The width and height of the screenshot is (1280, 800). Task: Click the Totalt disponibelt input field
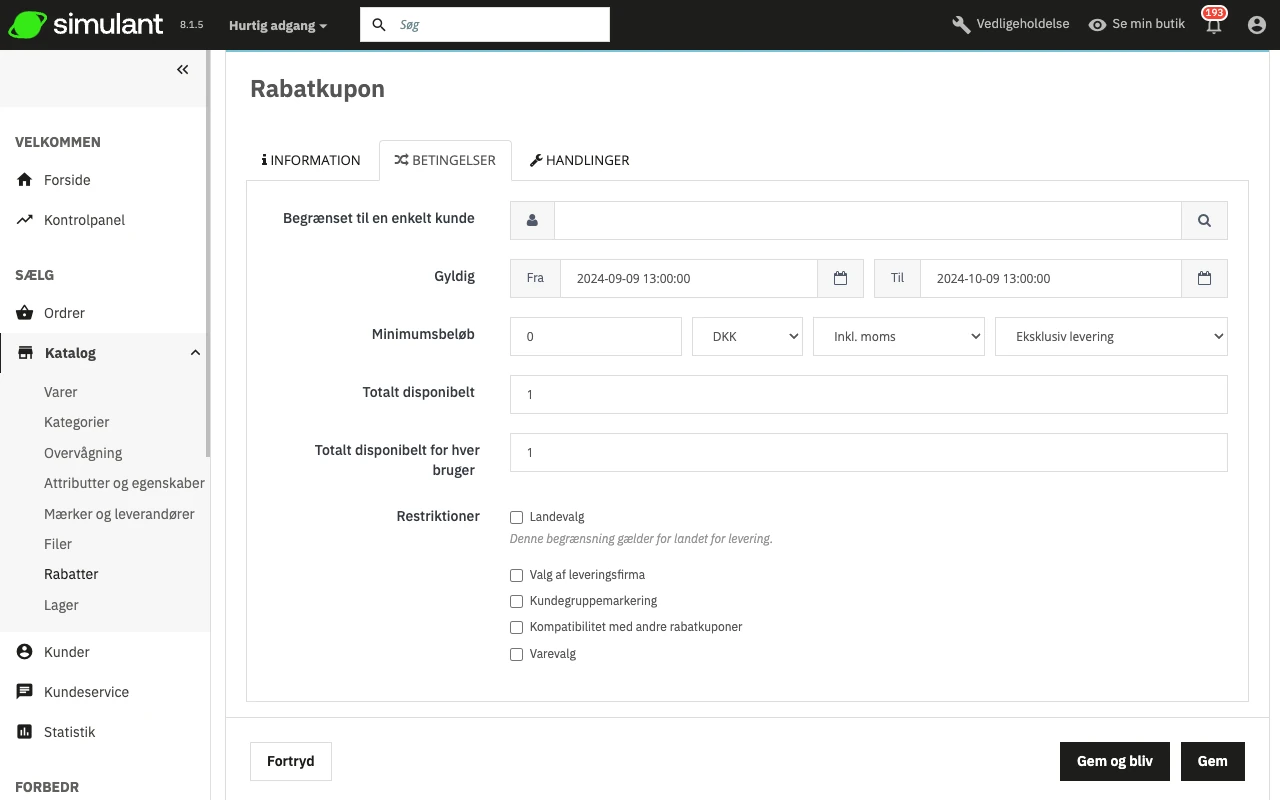click(868, 395)
